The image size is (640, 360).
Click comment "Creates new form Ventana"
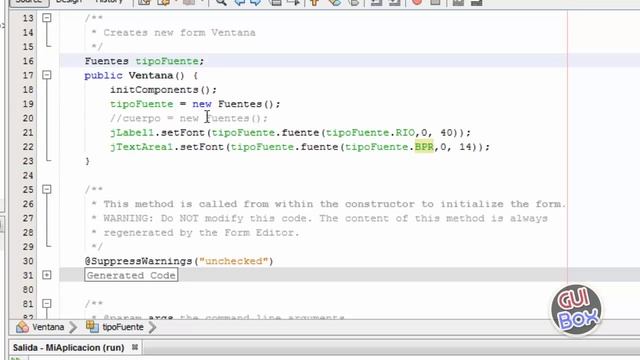pyautogui.click(x=179, y=33)
